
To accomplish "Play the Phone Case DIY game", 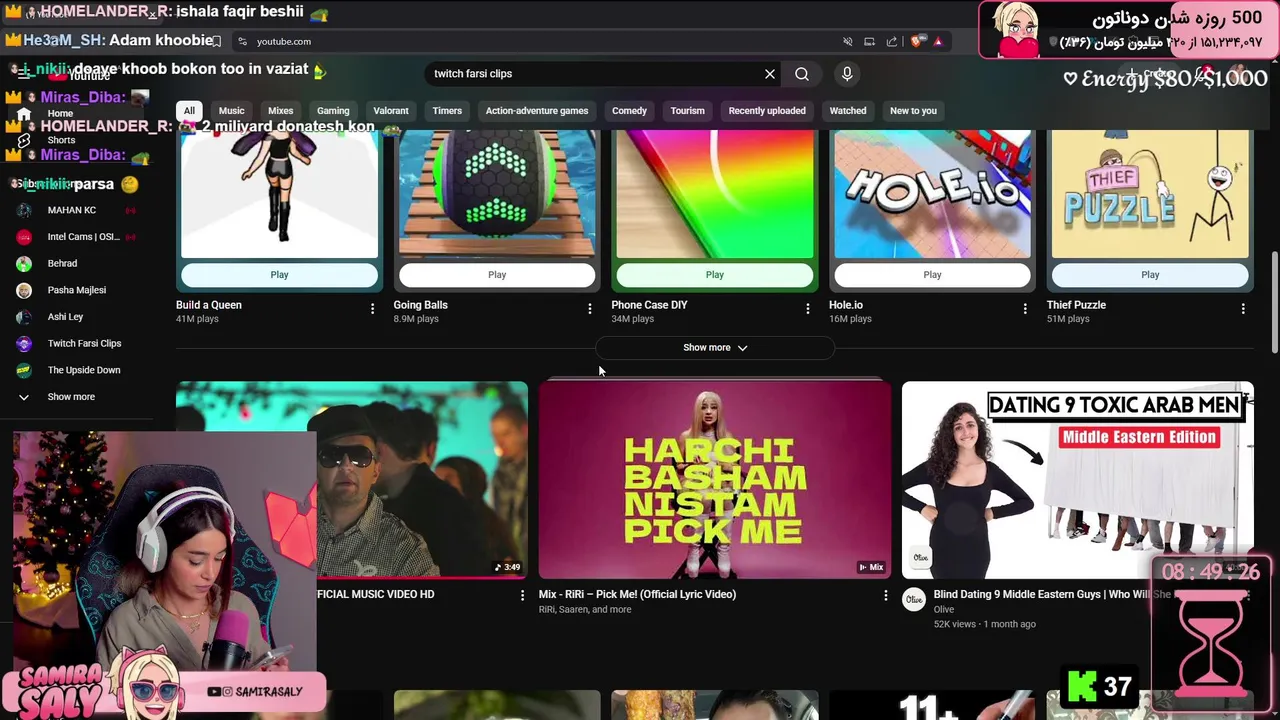I will [x=715, y=275].
